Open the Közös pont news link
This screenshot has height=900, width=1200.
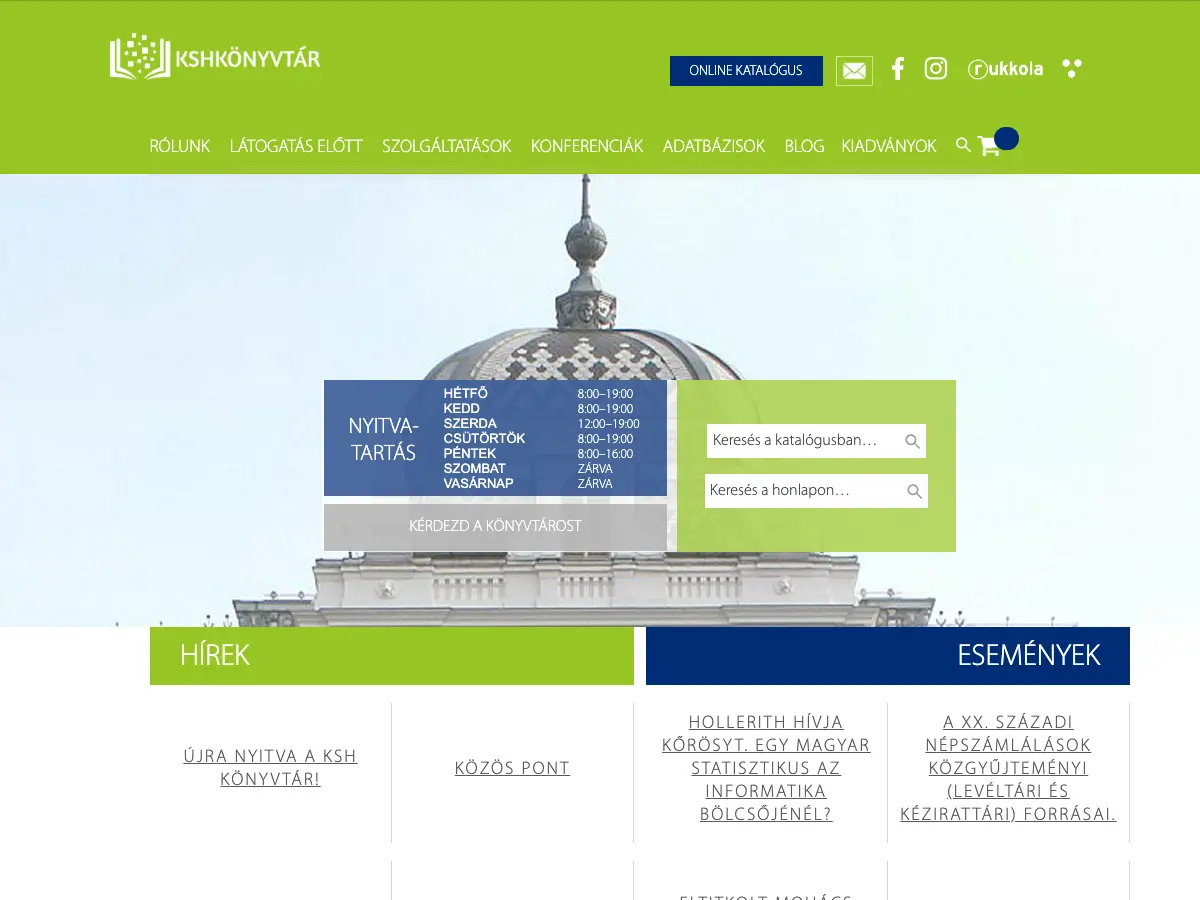point(512,768)
